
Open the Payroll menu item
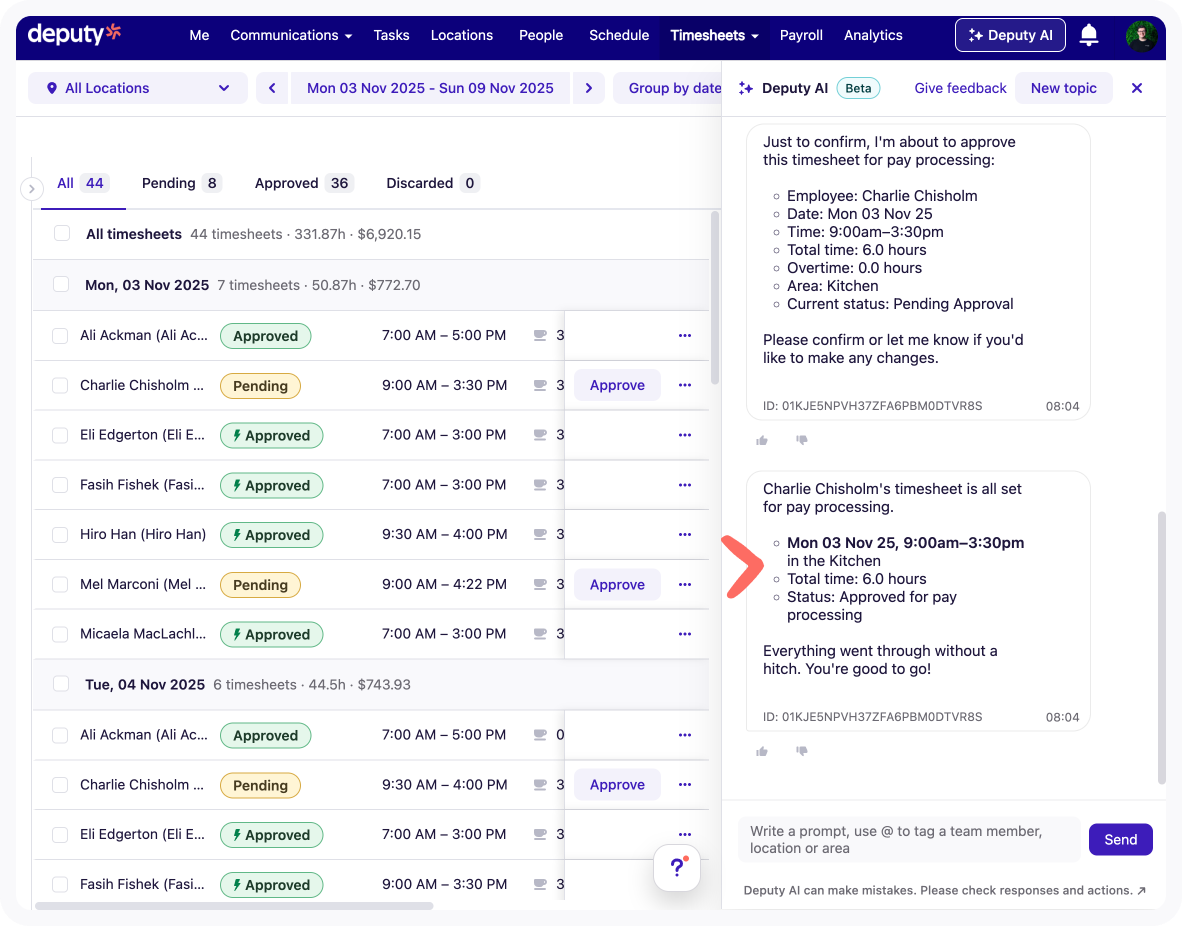click(801, 35)
